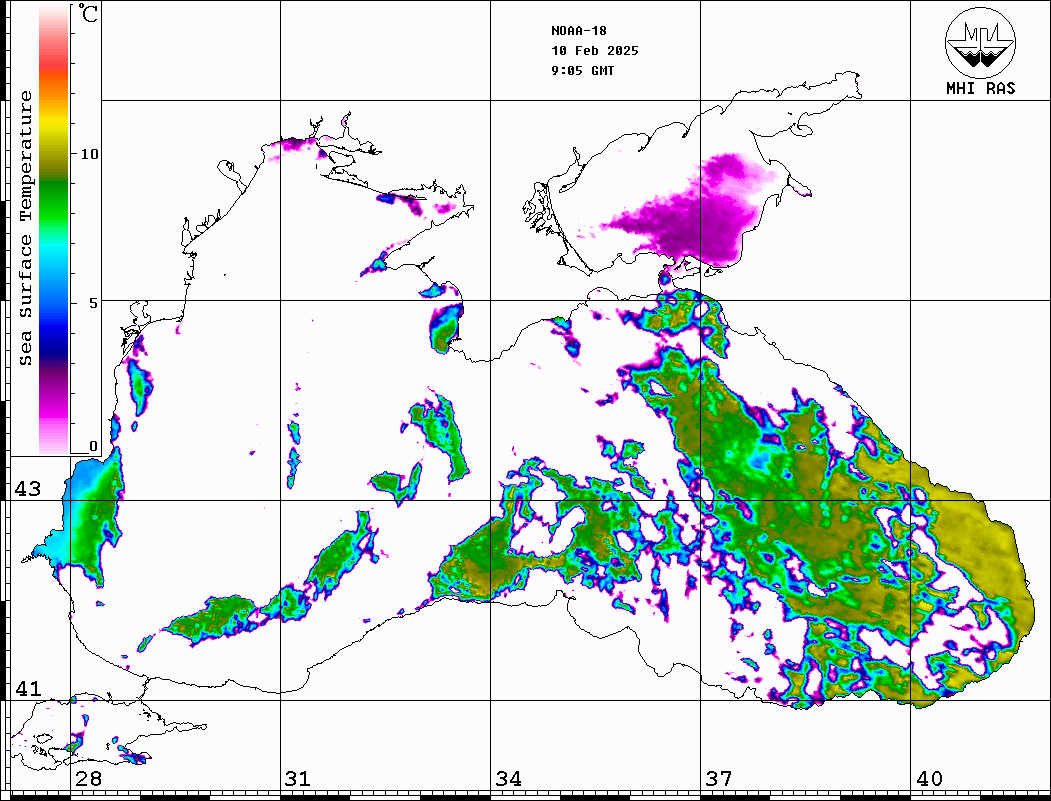Click the legend tick value "10"
This screenshot has width=1051, height=801.
[89, 154]
